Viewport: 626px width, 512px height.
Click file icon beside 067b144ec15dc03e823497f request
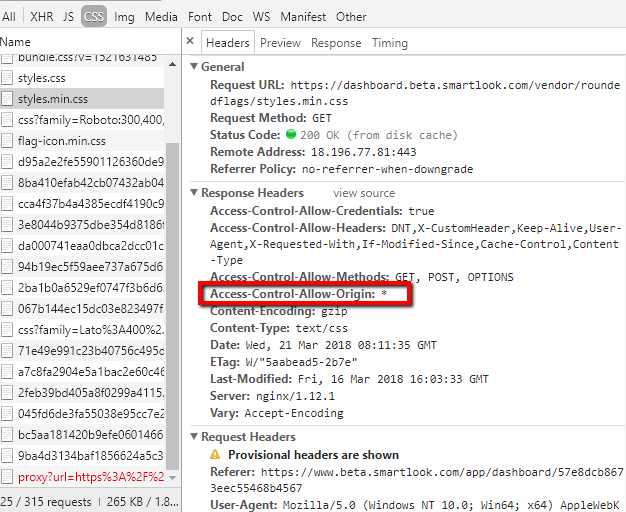point(7,309)
